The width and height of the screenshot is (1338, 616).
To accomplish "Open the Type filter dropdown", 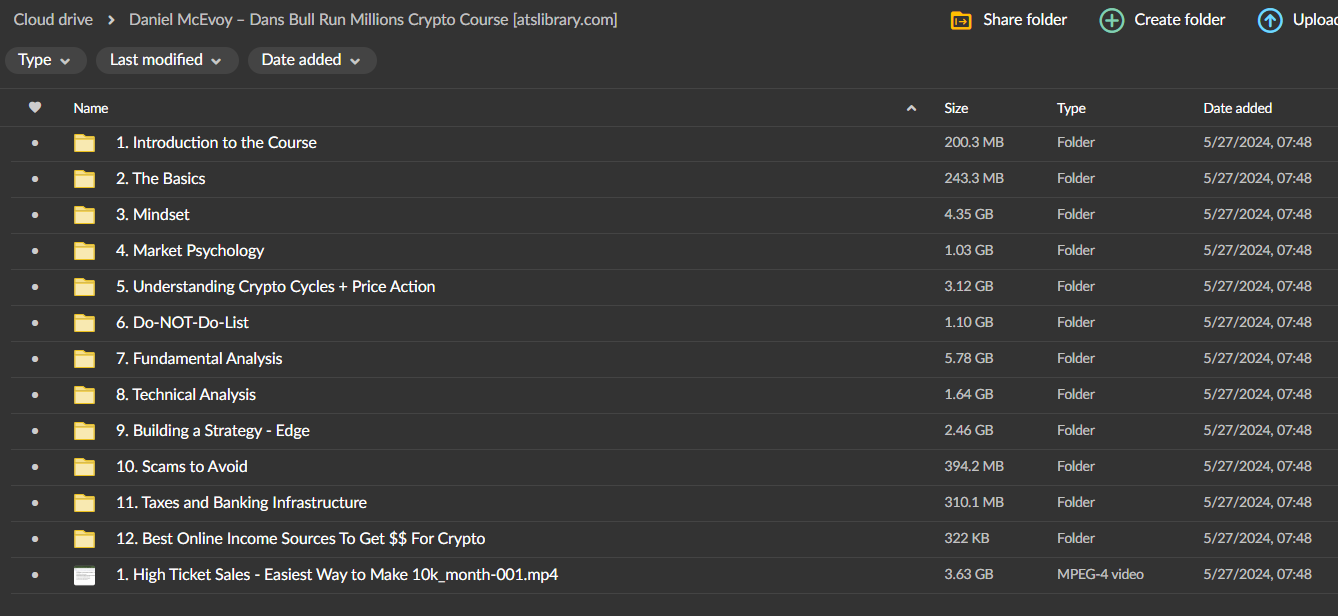I will (45, 60).
